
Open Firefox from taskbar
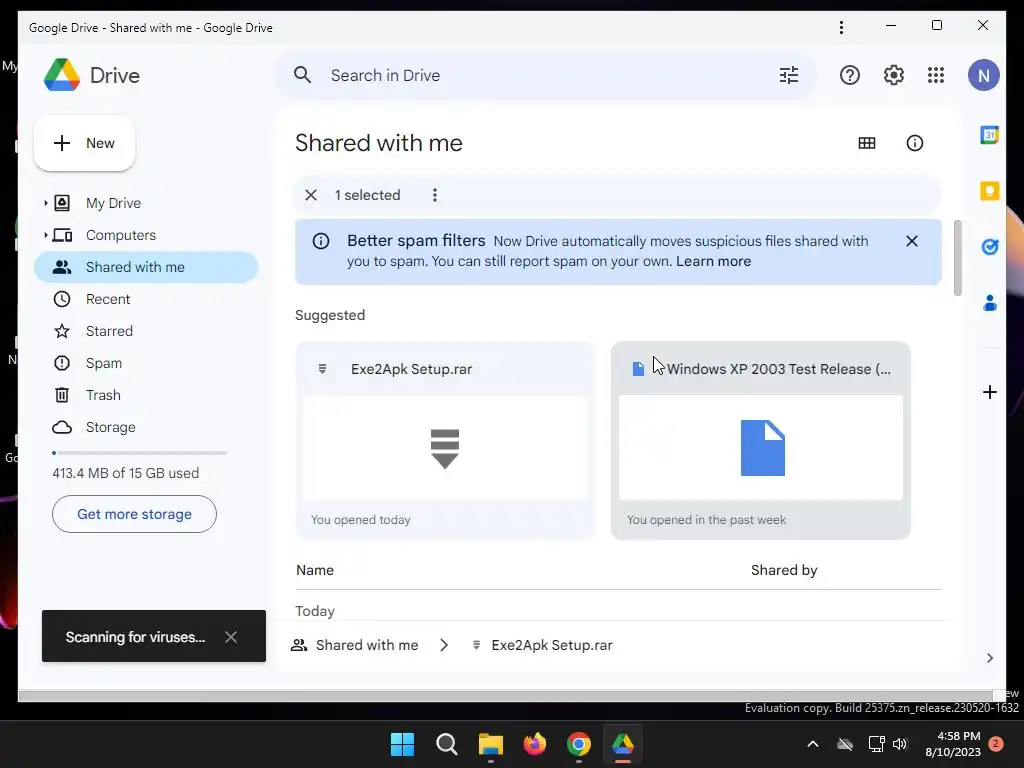click(535, 744)
